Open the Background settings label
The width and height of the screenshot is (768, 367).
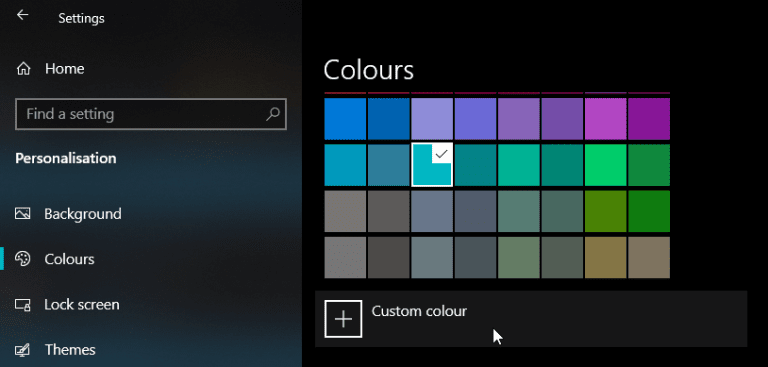(x=83, y=214)
